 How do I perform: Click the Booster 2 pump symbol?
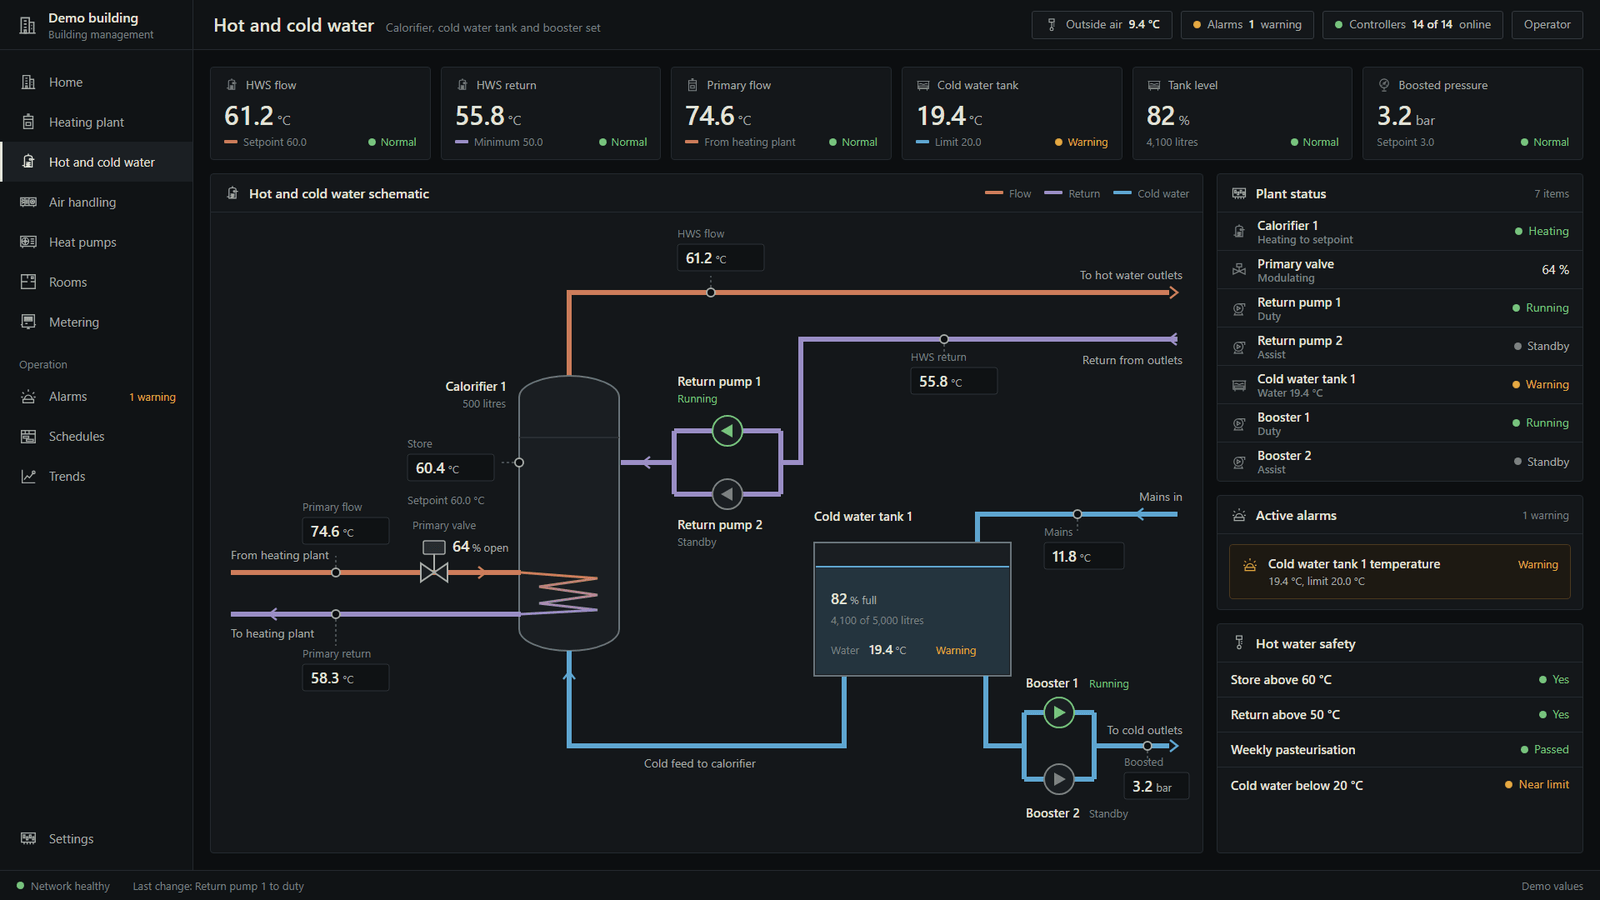[1059, 779]
